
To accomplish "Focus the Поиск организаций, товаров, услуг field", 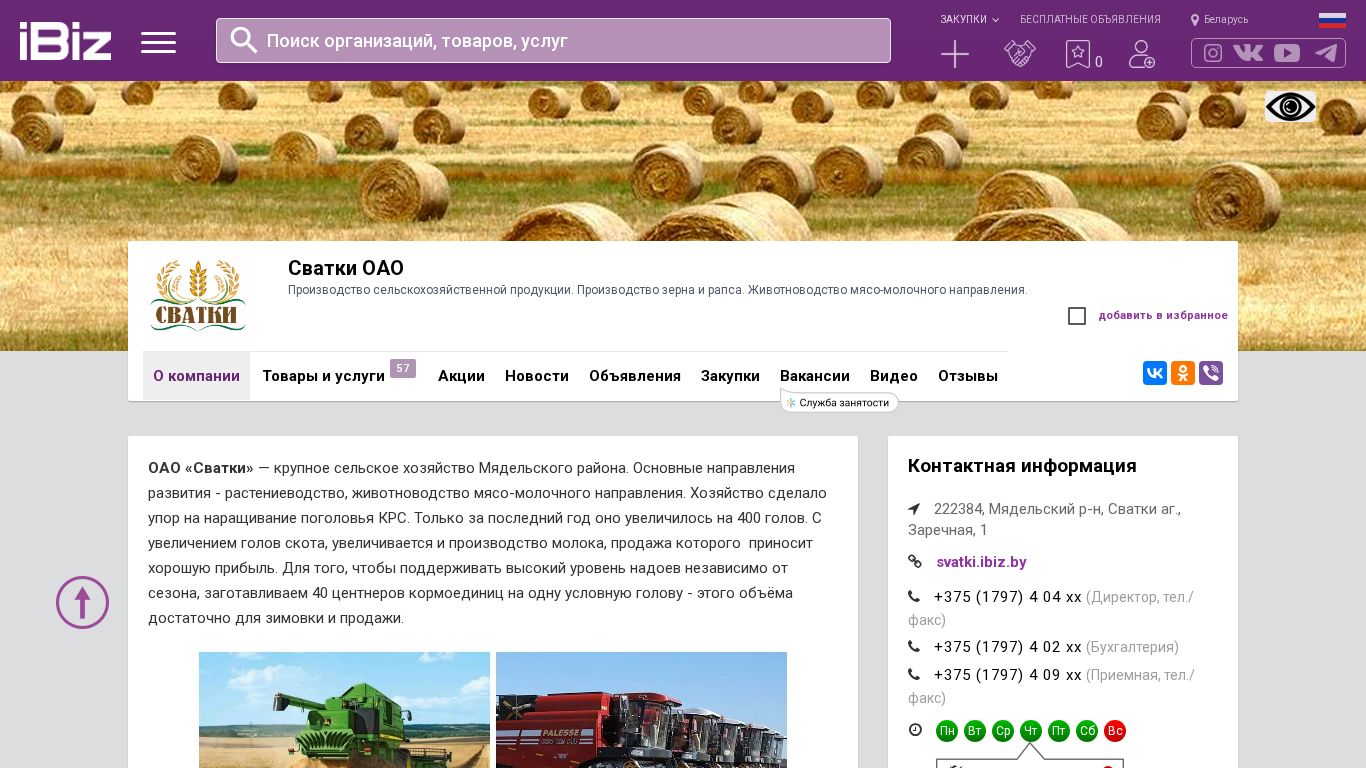I will pos(553,41).
